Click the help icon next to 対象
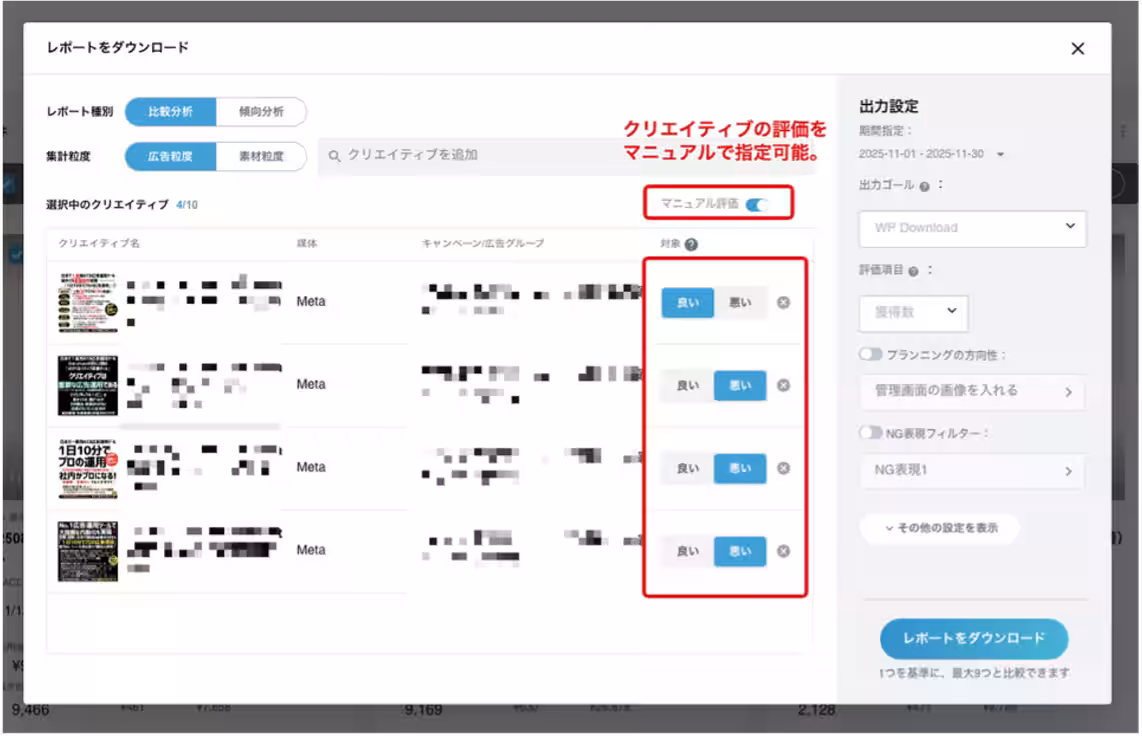This screenshot has width=1142, height=736. (691, 244)
